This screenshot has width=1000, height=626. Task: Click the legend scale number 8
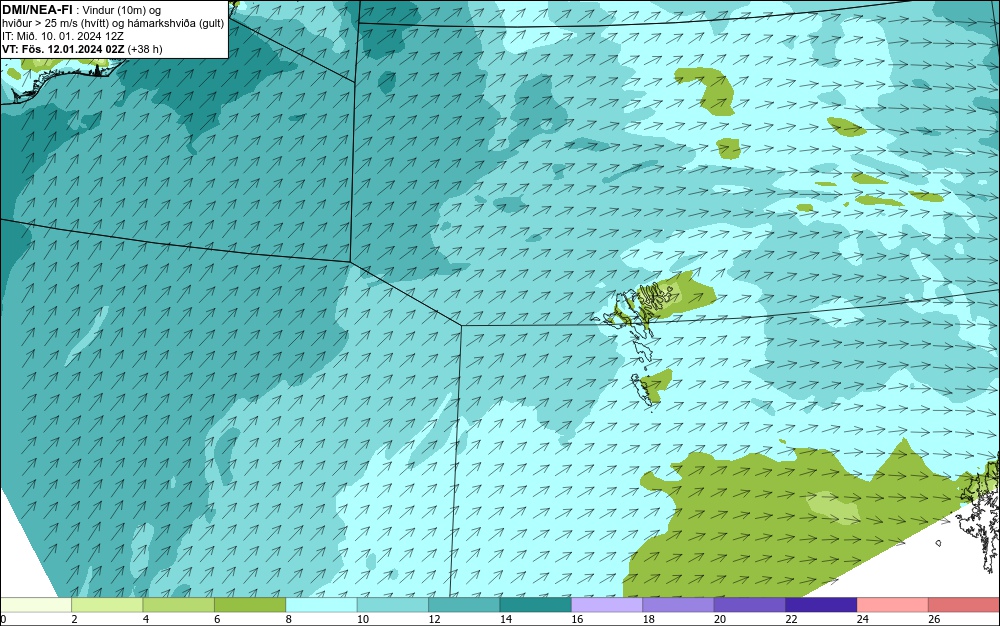pos(289,619)
